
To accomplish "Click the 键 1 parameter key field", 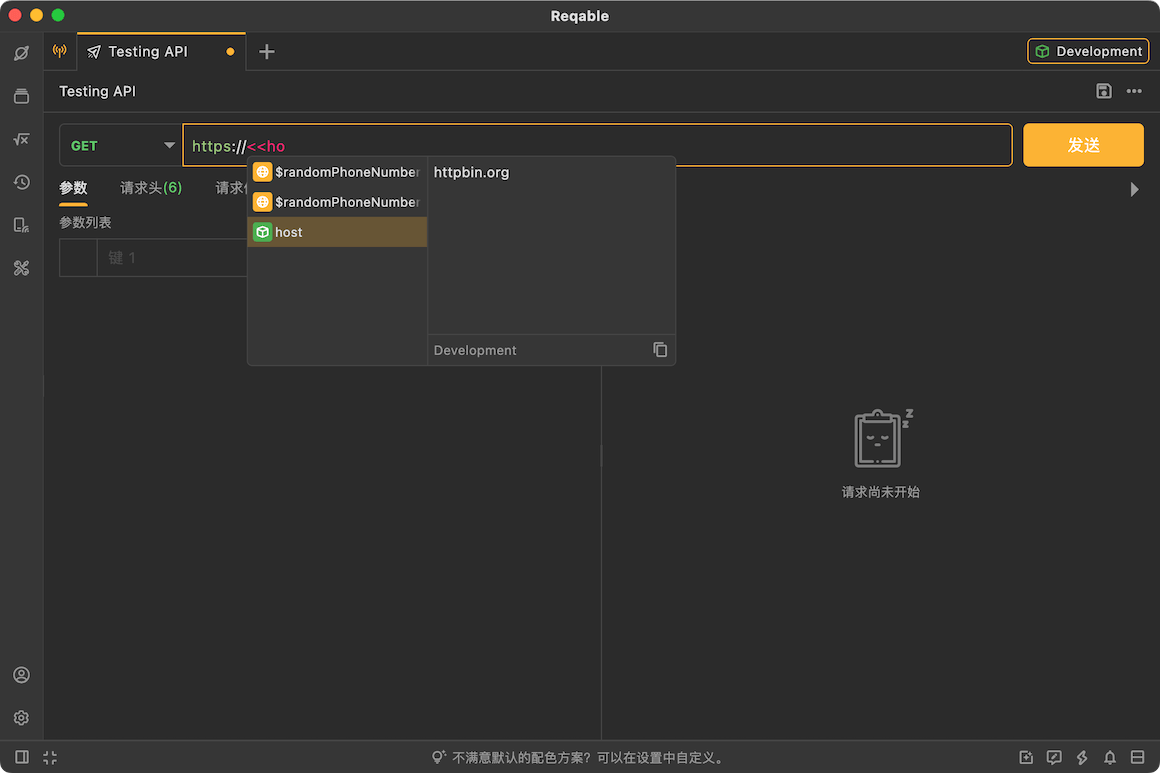I will tap(172, 257).
